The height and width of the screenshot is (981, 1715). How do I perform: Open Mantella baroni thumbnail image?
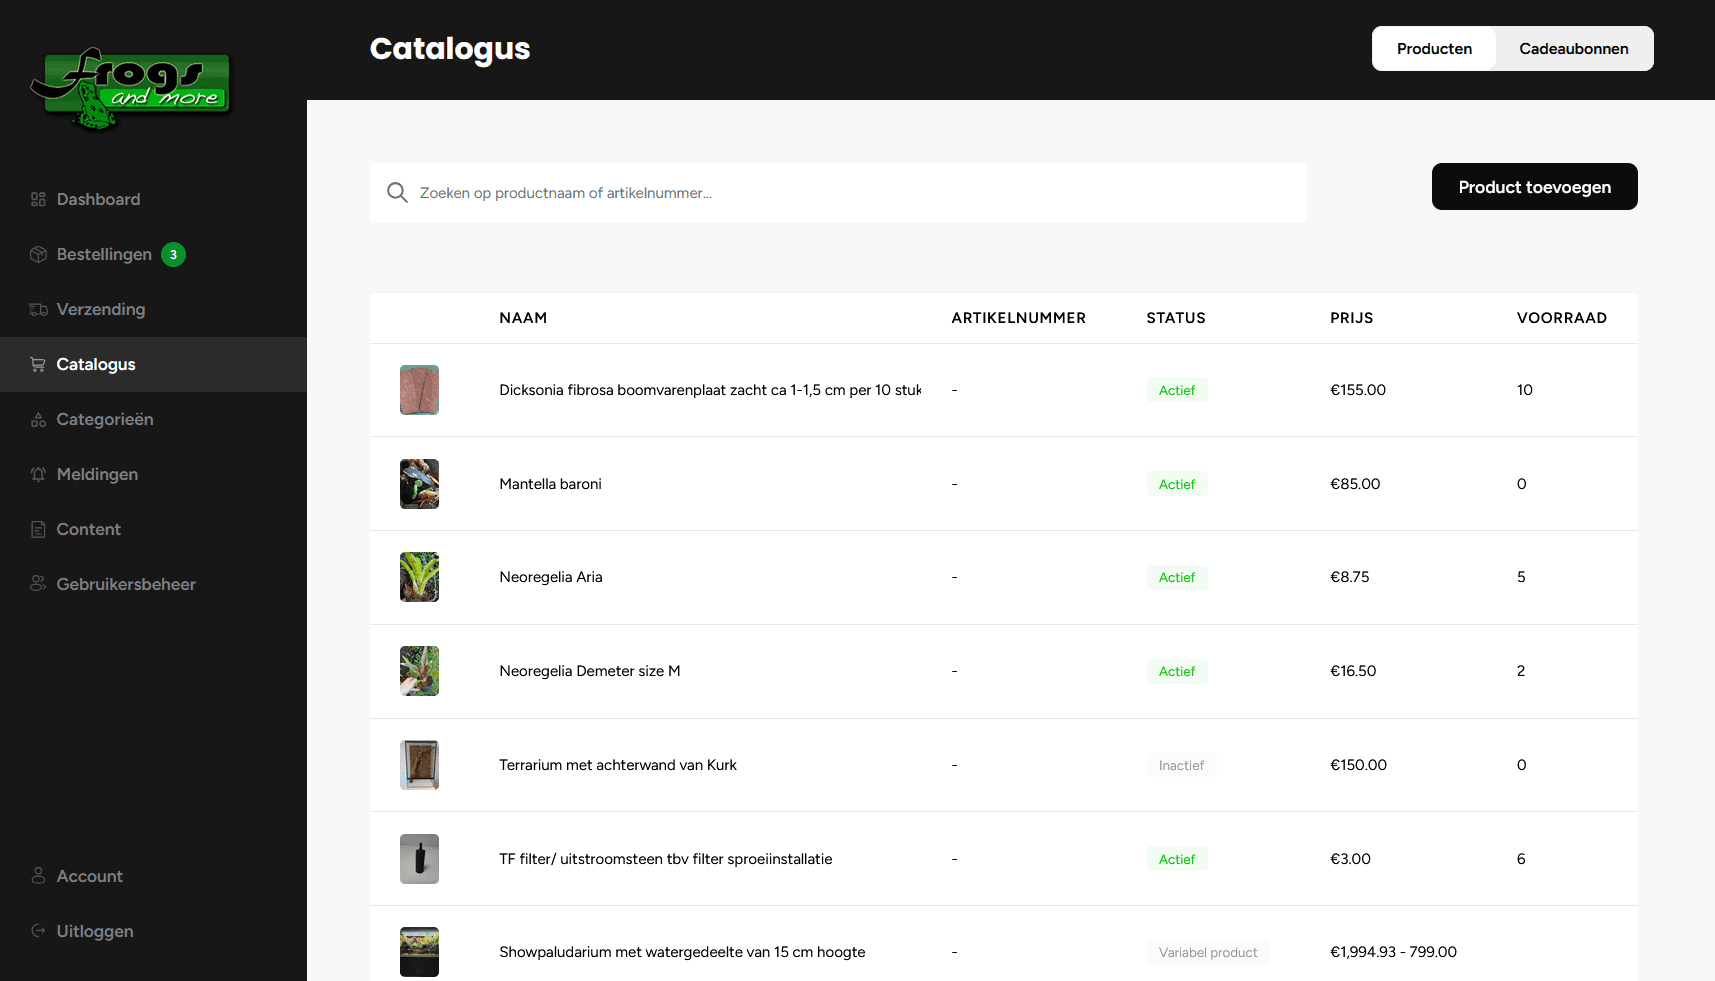pyautogui.click(x=419, y=484)
